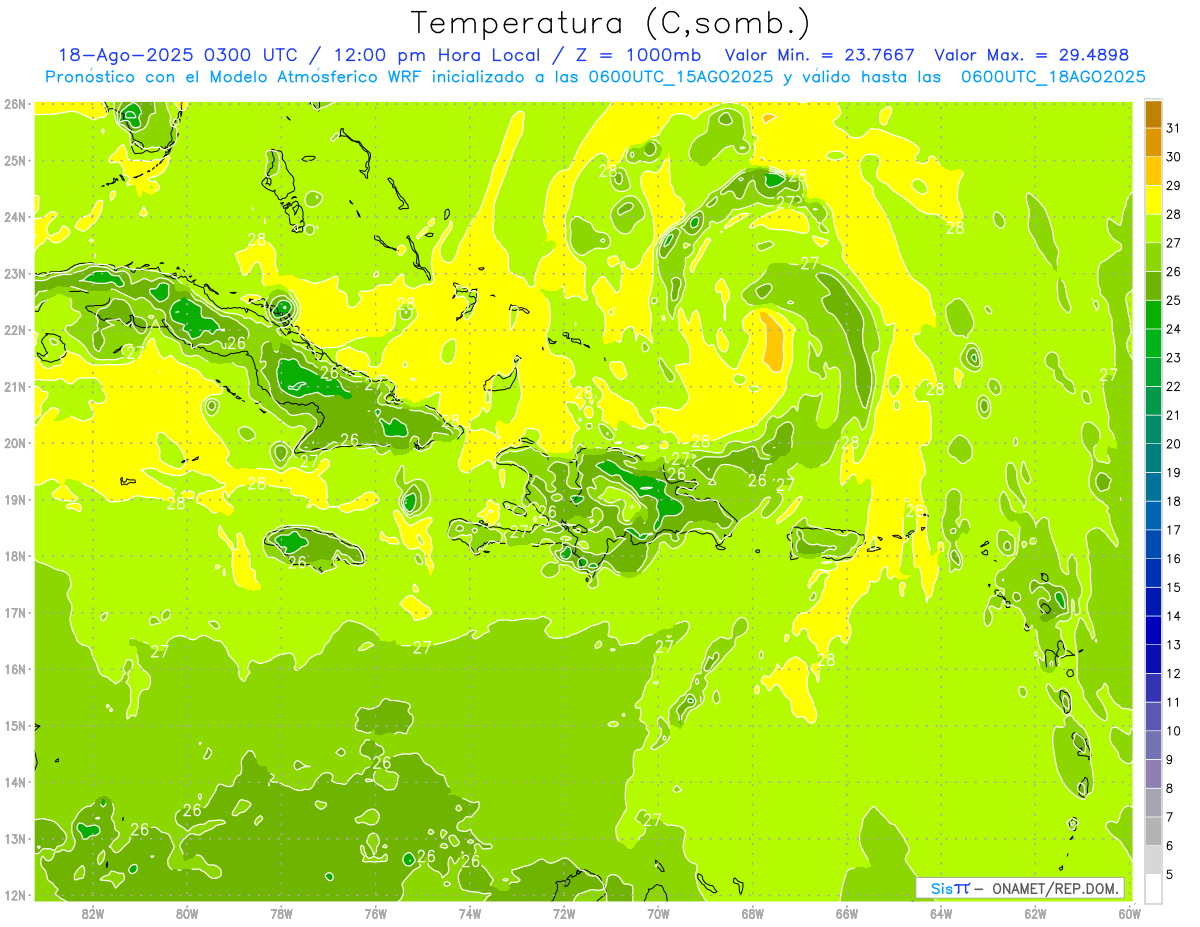This screenshot has height=927, width=1200.
Task: Click the longitude label '62W'
Action: [x=1035, y=913]
